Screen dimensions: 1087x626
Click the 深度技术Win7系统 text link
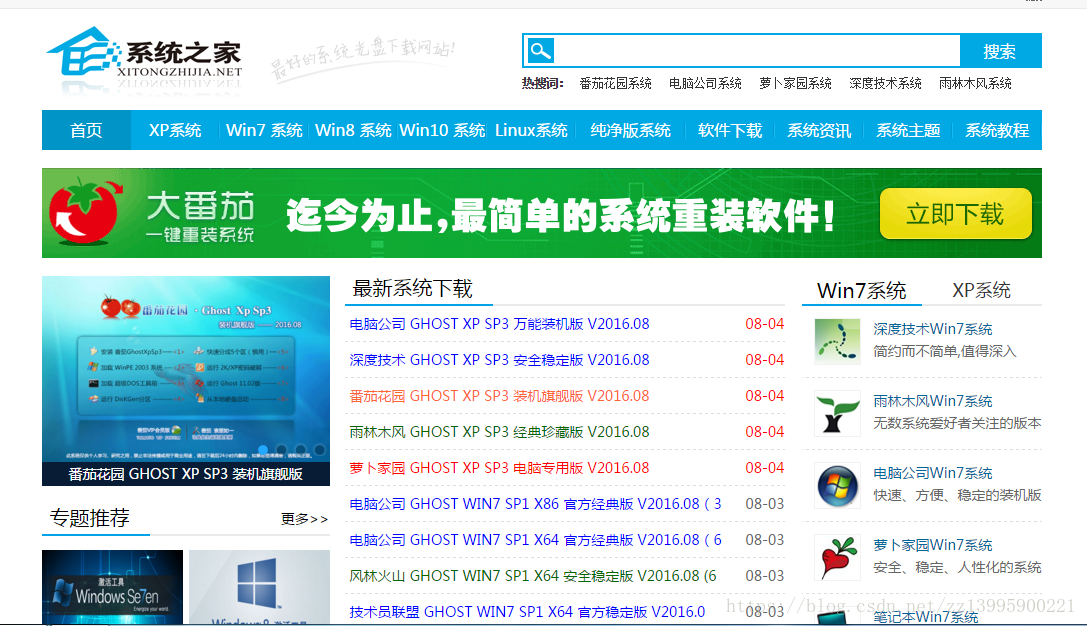coord(932,329)
